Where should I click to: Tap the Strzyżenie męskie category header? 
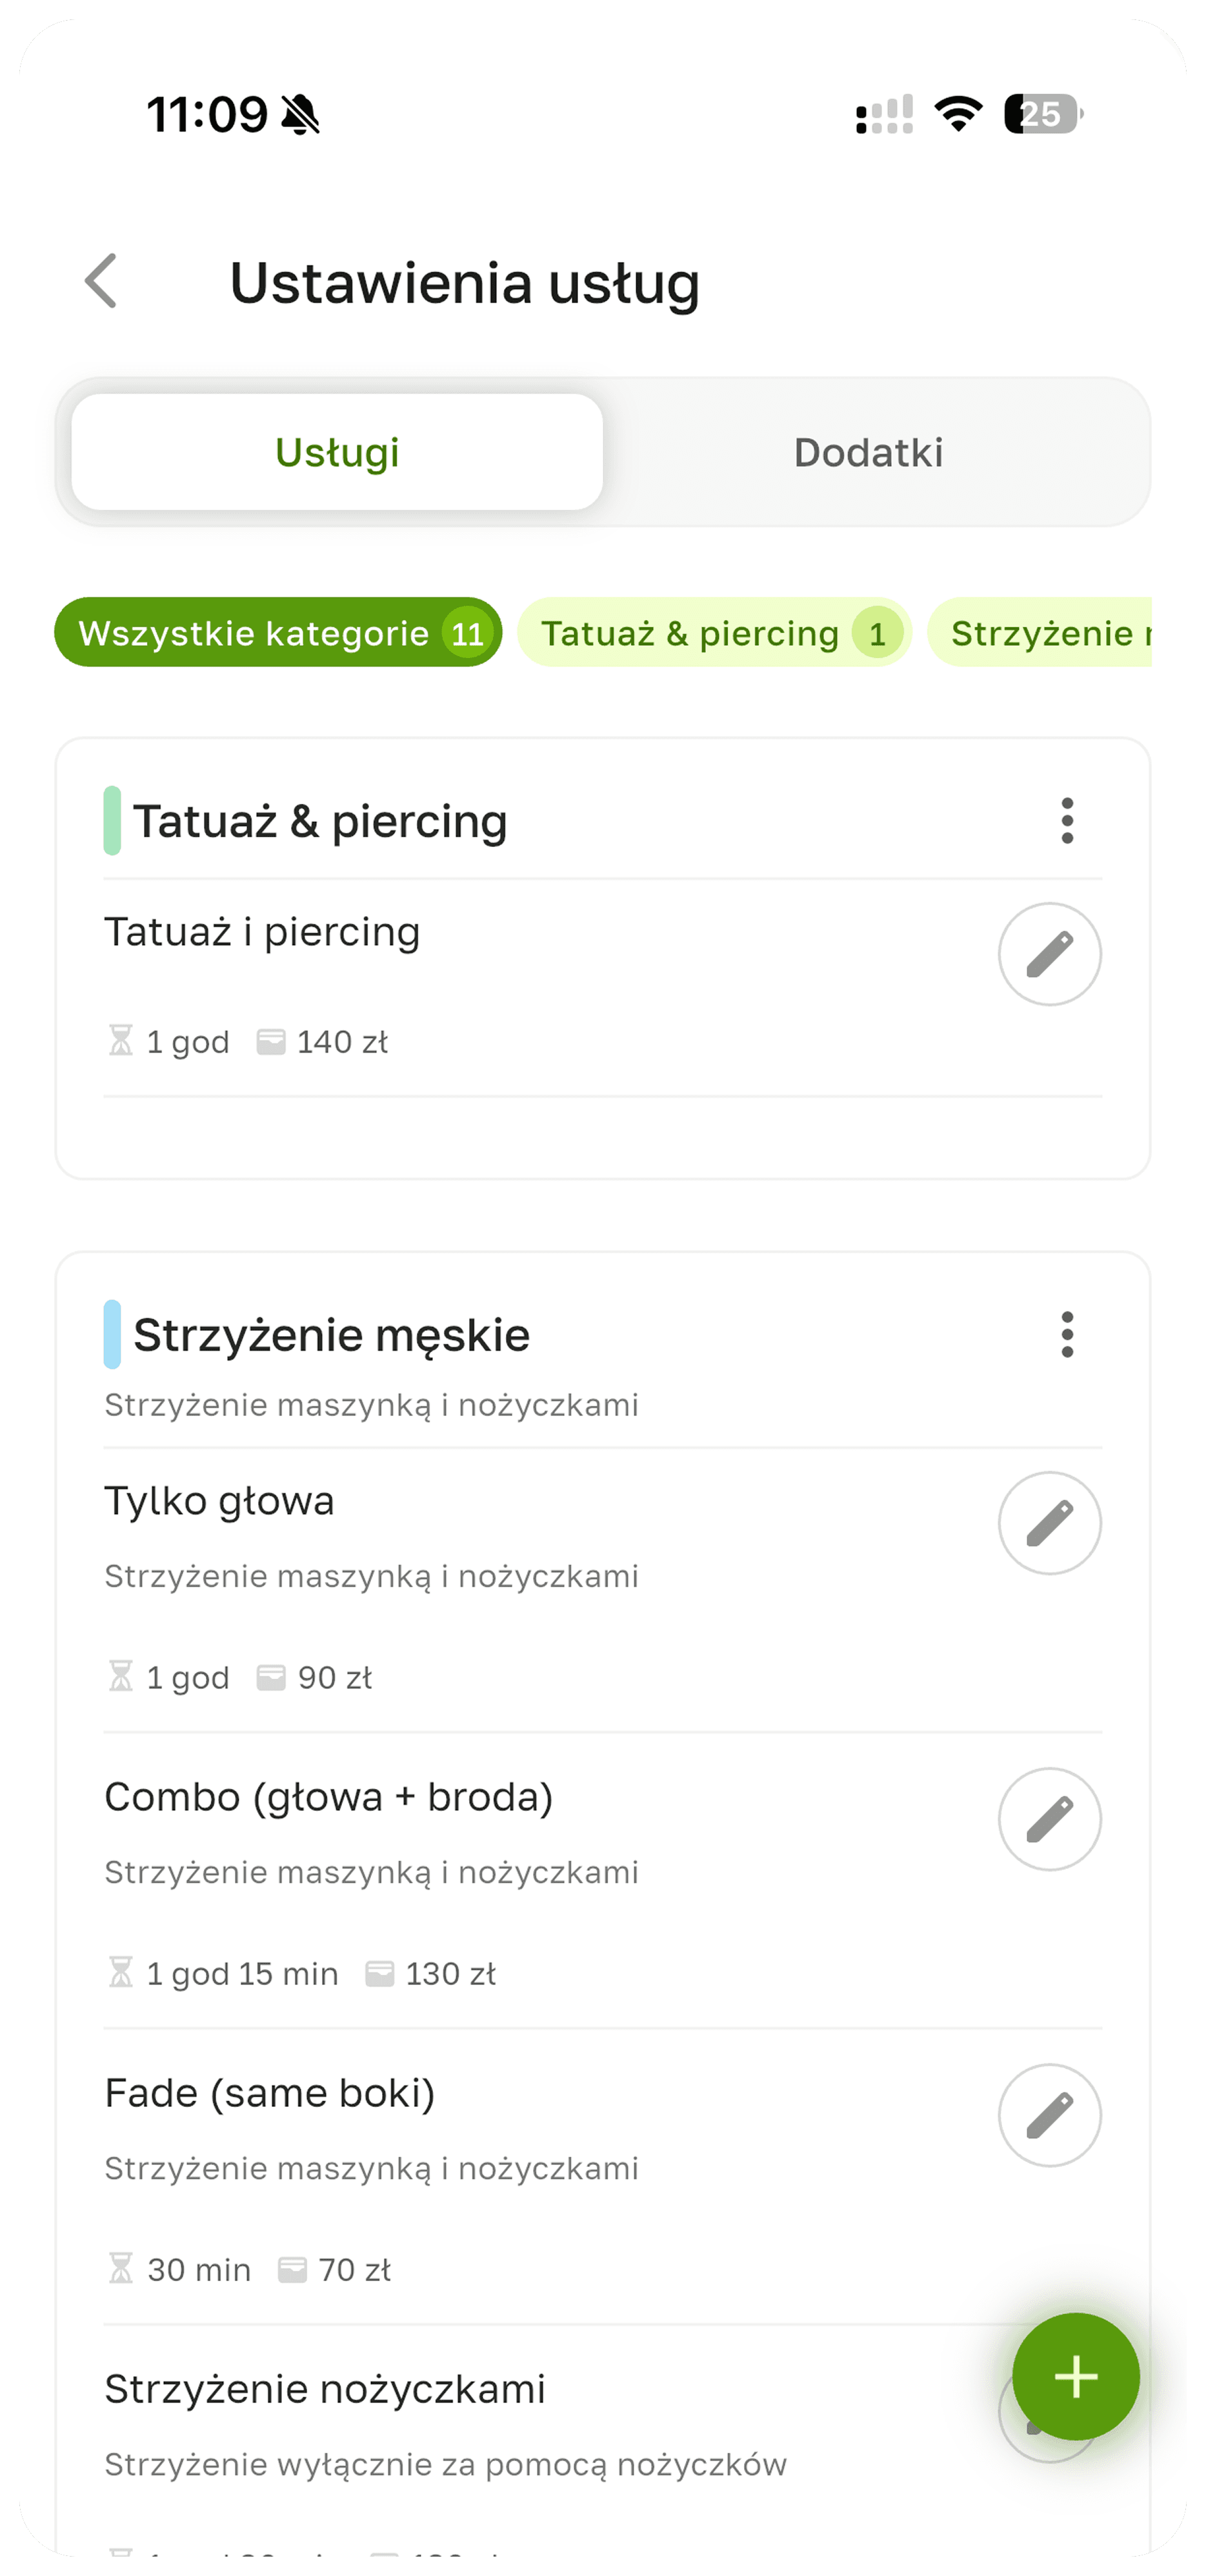coord(332,1335)
